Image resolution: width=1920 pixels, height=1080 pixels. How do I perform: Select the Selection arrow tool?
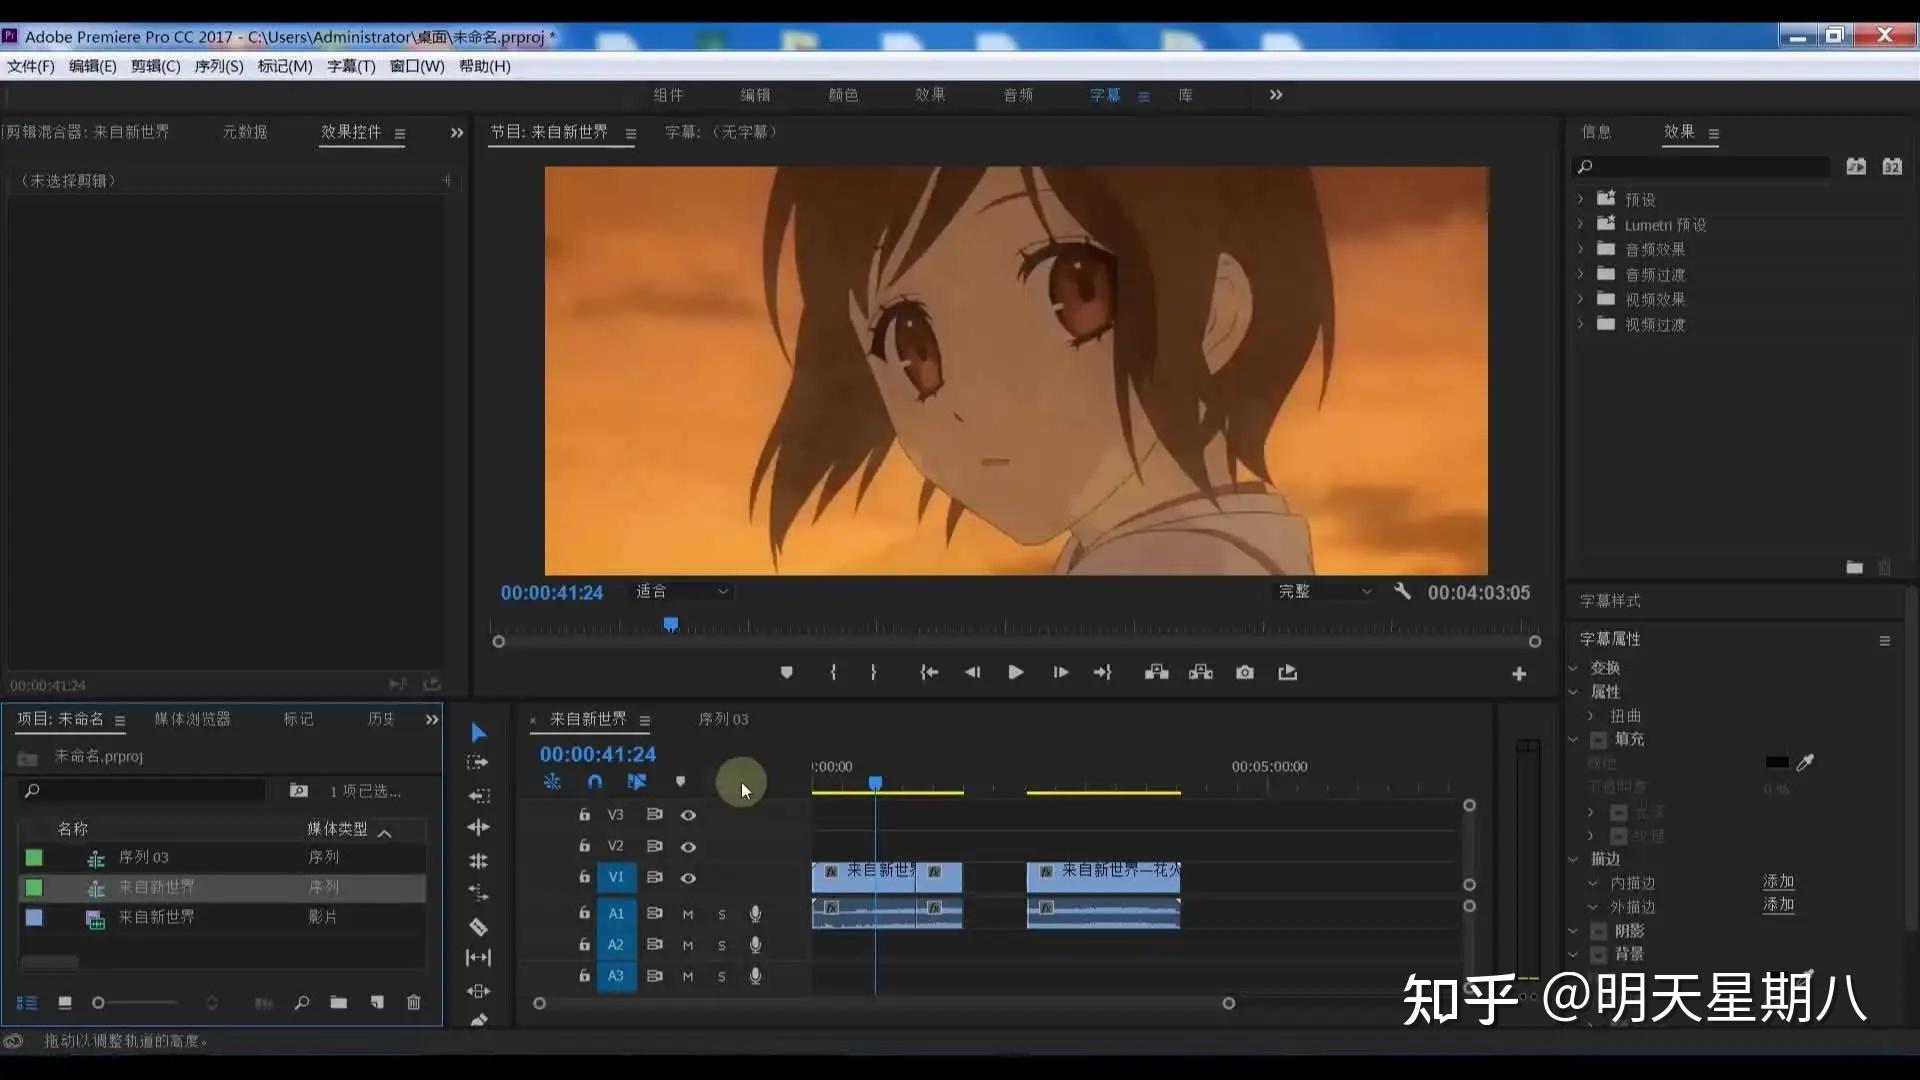click(x=478, y=733)
